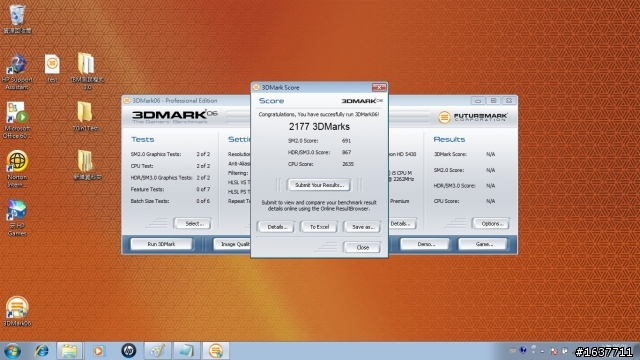
Task: Close 3DMark Score dialog with X
Action: 379,87
